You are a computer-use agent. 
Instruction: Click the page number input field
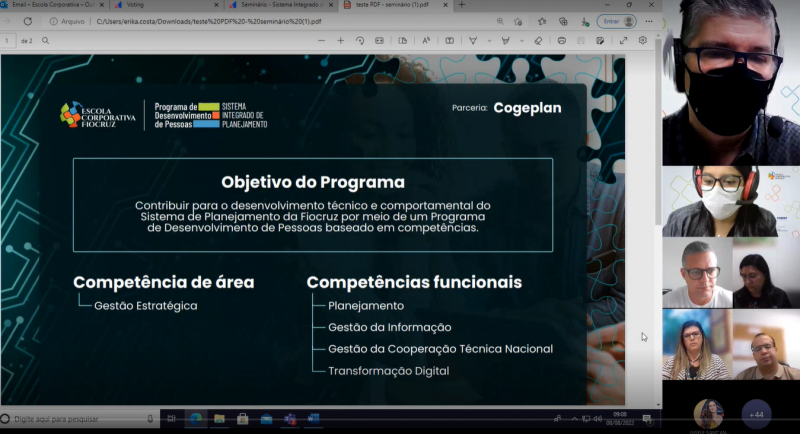click(8, 41)
